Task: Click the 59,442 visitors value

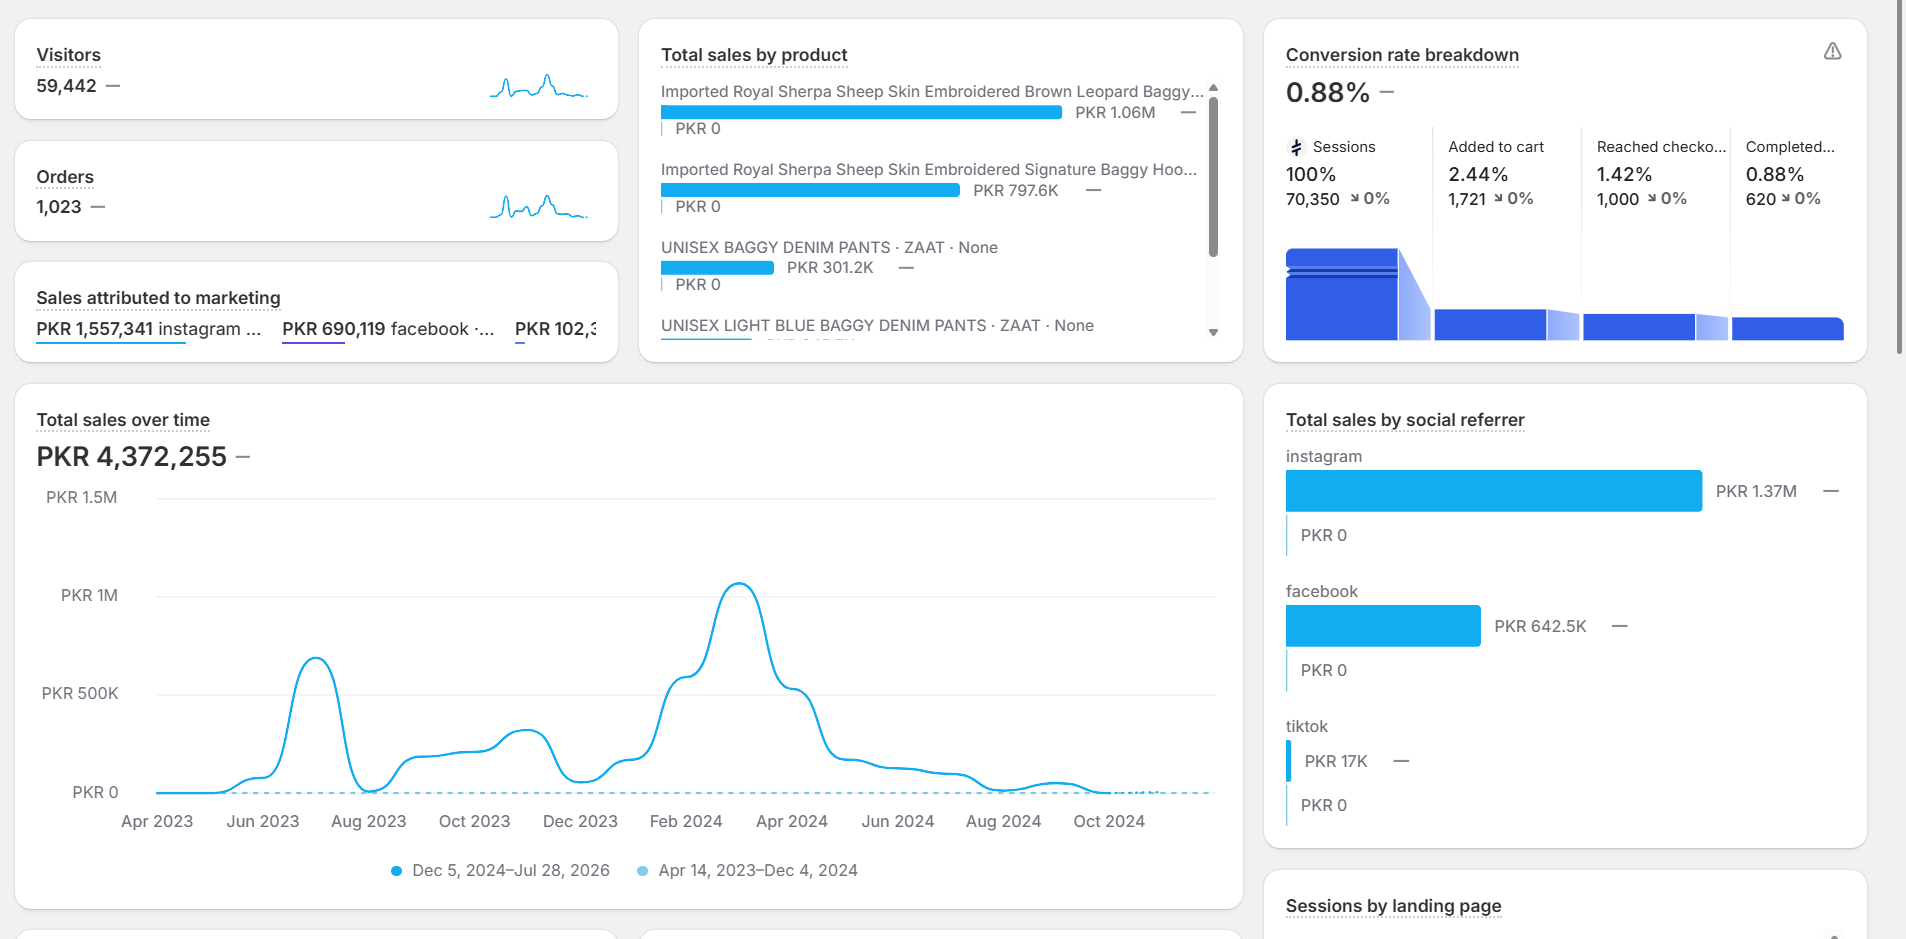Action: pos(66,86)
